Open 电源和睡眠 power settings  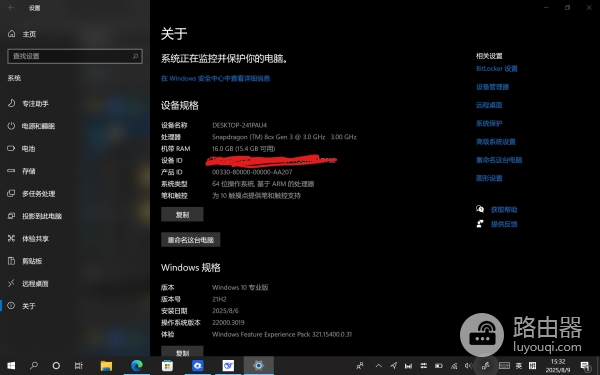click(31, 126)
